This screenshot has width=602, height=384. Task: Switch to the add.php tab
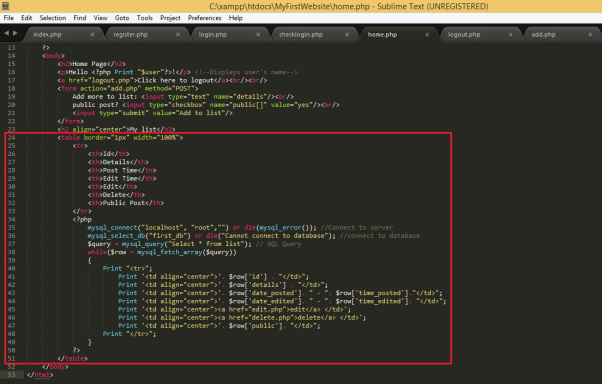click(x=543, y=35)
